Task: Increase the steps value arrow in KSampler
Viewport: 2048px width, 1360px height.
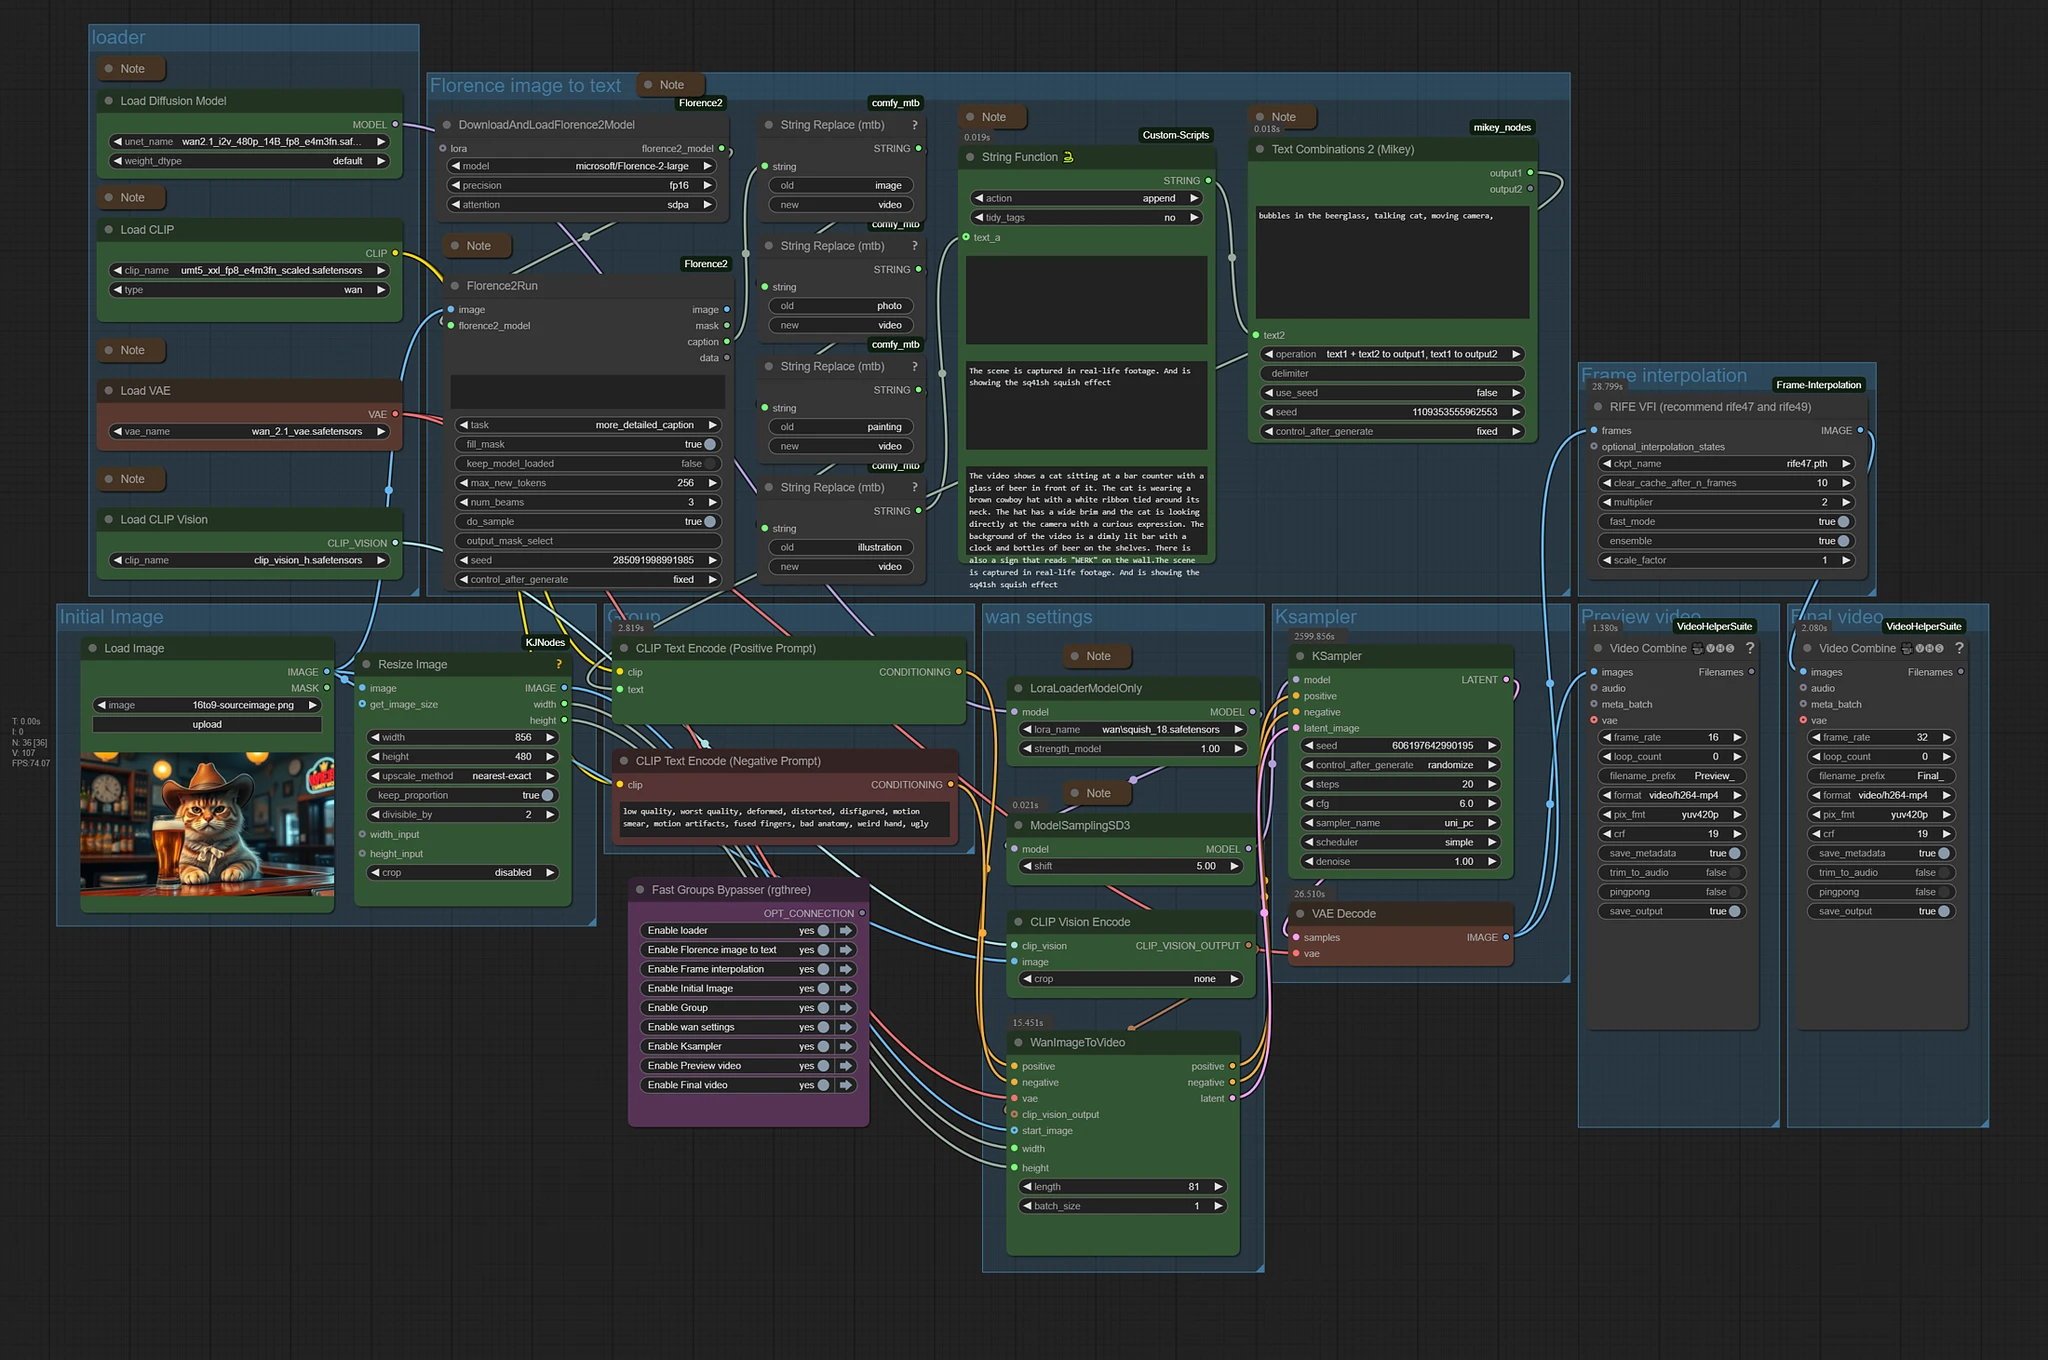Action: pyautogui.click(x=1492, y=784)
